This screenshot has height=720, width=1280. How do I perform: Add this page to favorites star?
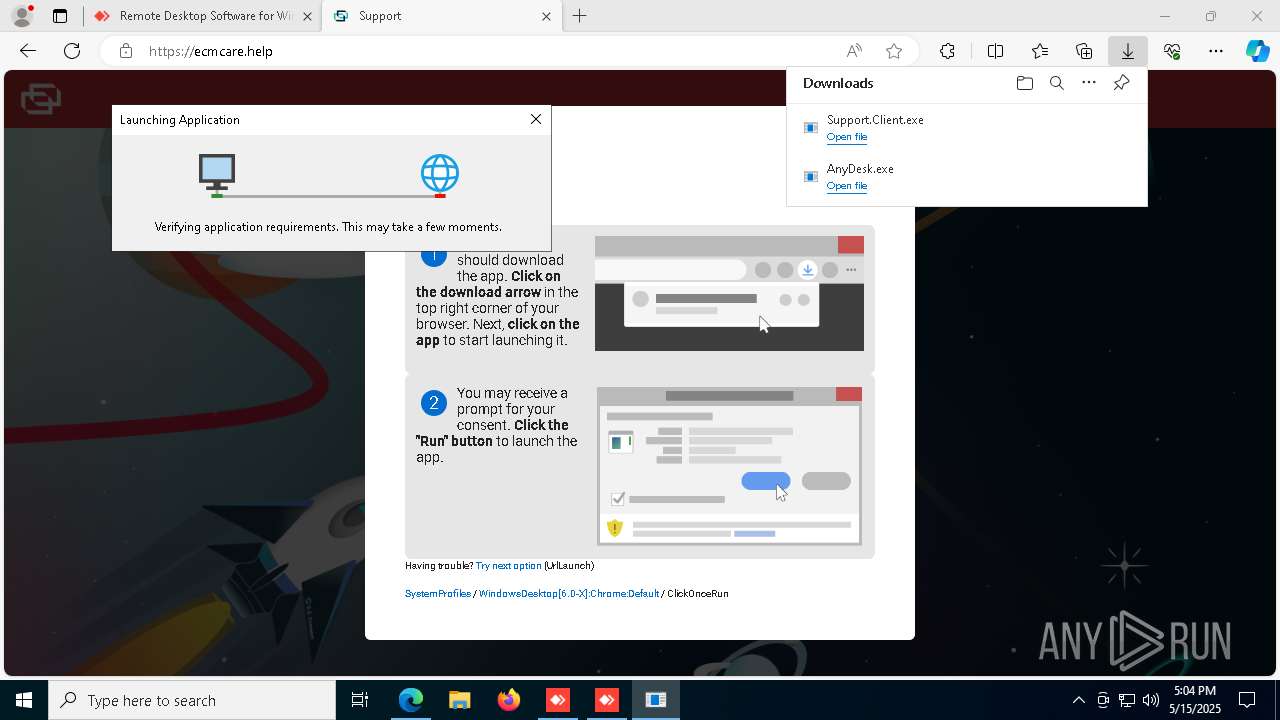[x=894, y=51]
